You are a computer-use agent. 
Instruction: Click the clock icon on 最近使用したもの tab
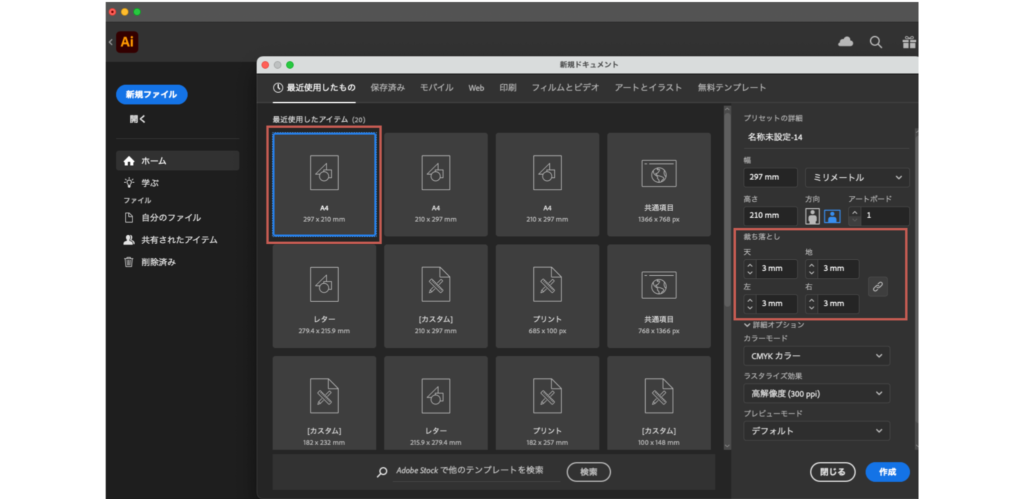coord(278,88)
